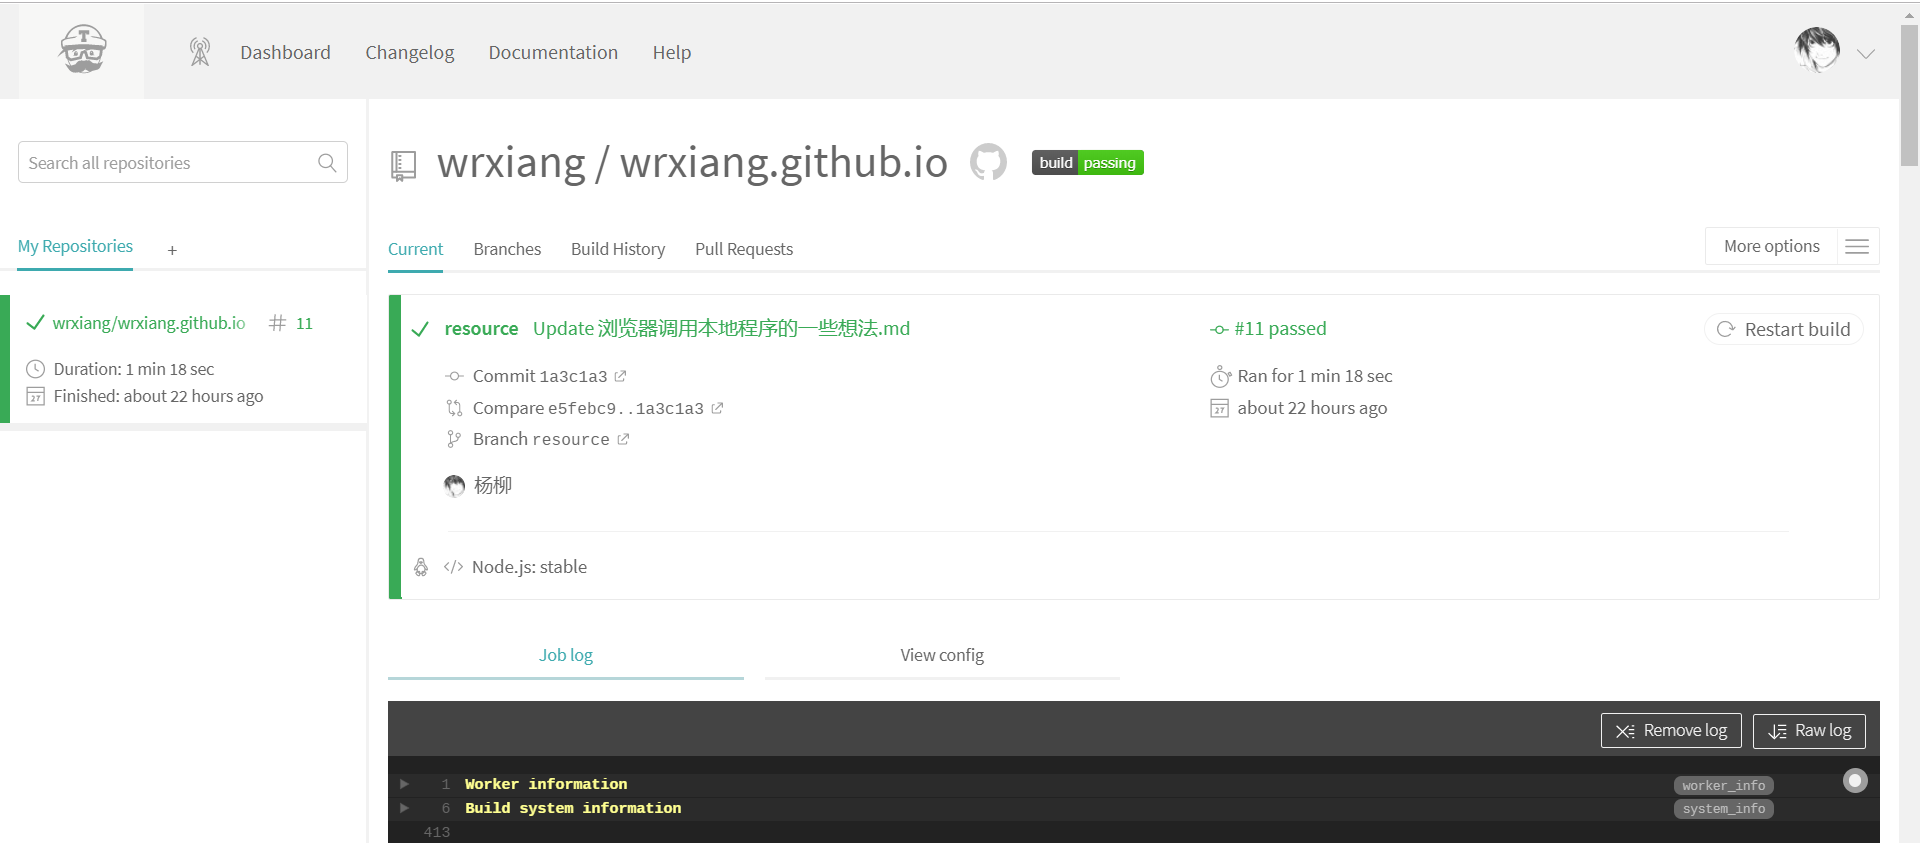The width and height of the screenshot is (1920, 843).
Task: Click the 'Ran for 1 min 18 sec' text
Action: pyautogui.click(x=1315, y=376)
